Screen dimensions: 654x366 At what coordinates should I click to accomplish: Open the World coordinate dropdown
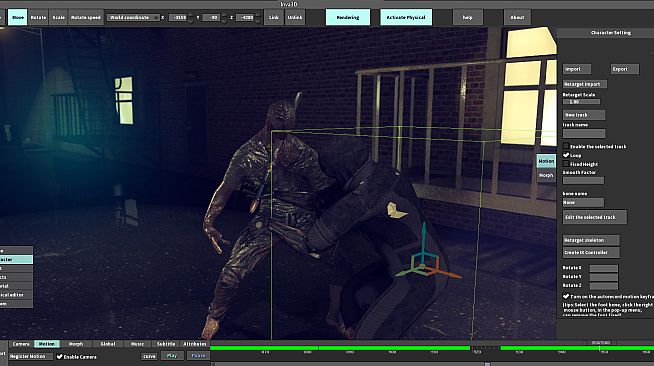click(133, 18)
